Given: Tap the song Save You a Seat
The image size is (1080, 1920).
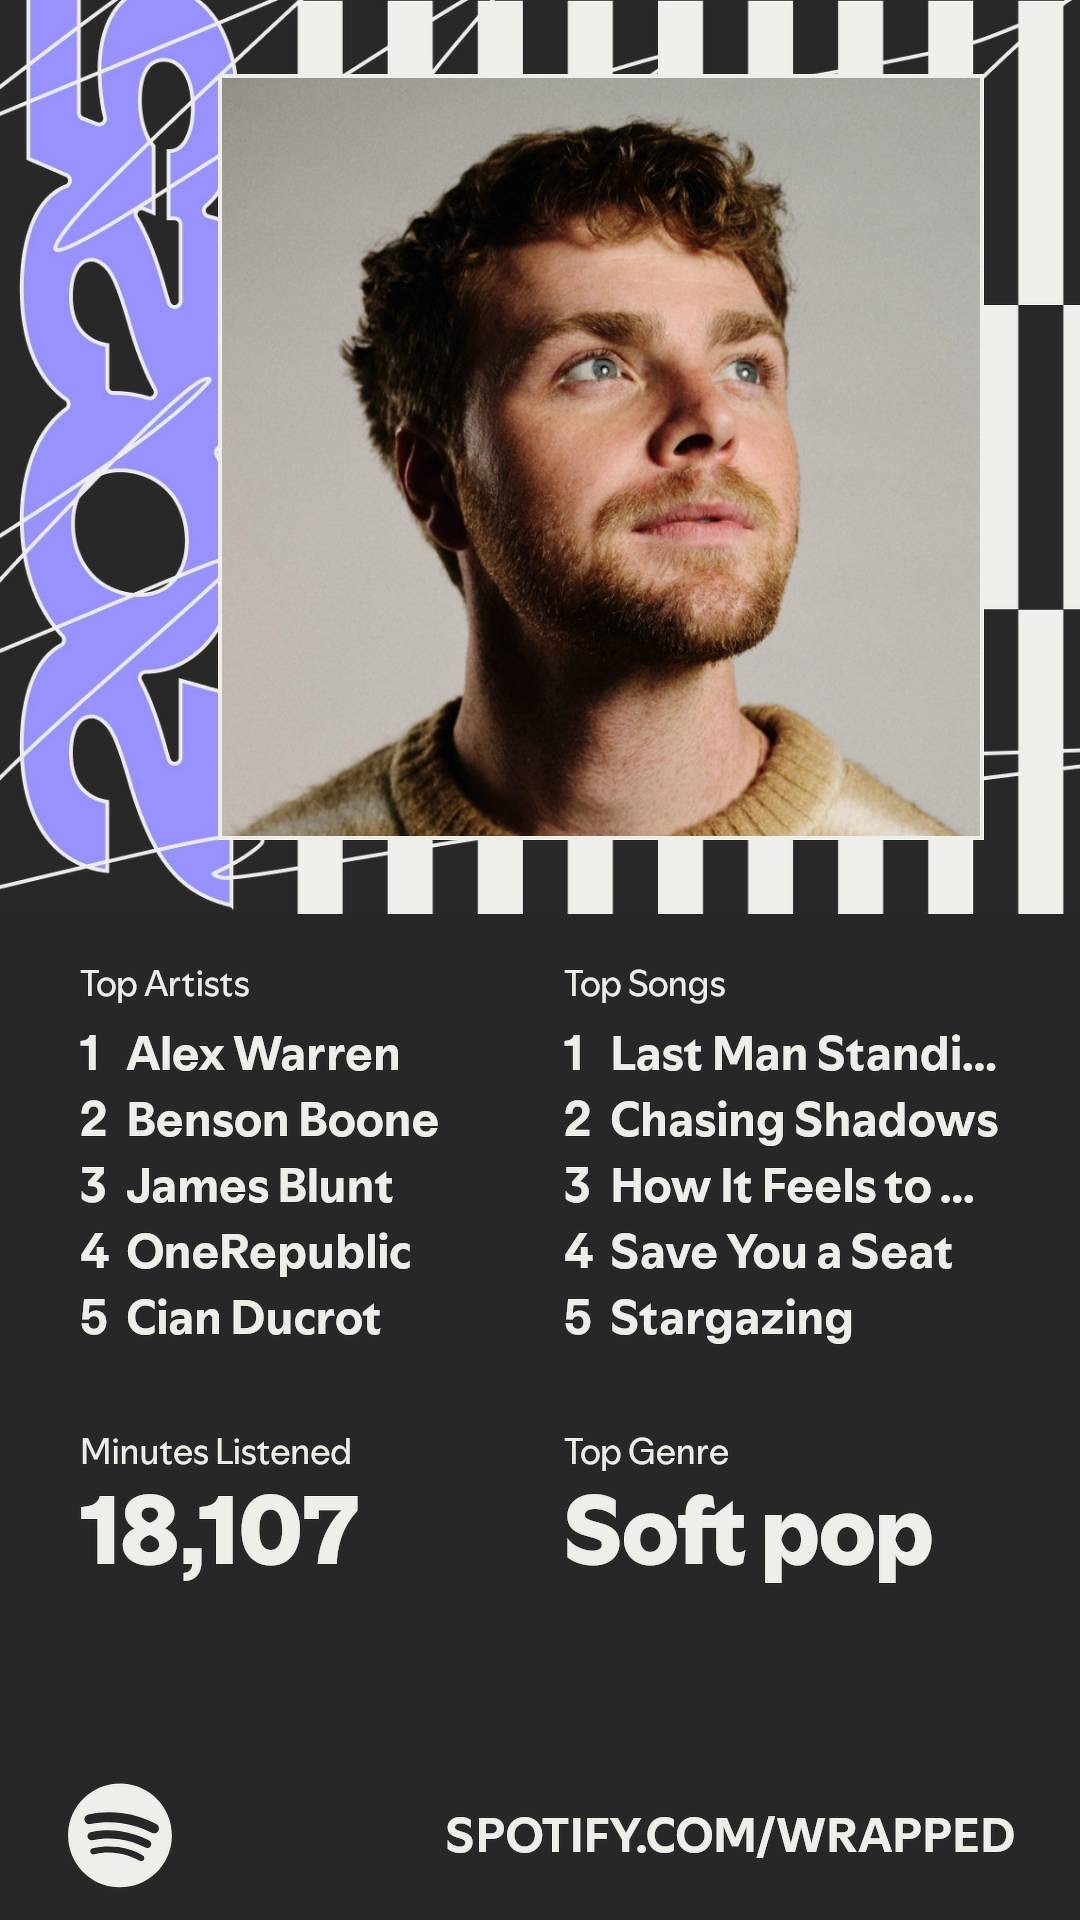Looking at the screenshot, I should [780, 1252].
